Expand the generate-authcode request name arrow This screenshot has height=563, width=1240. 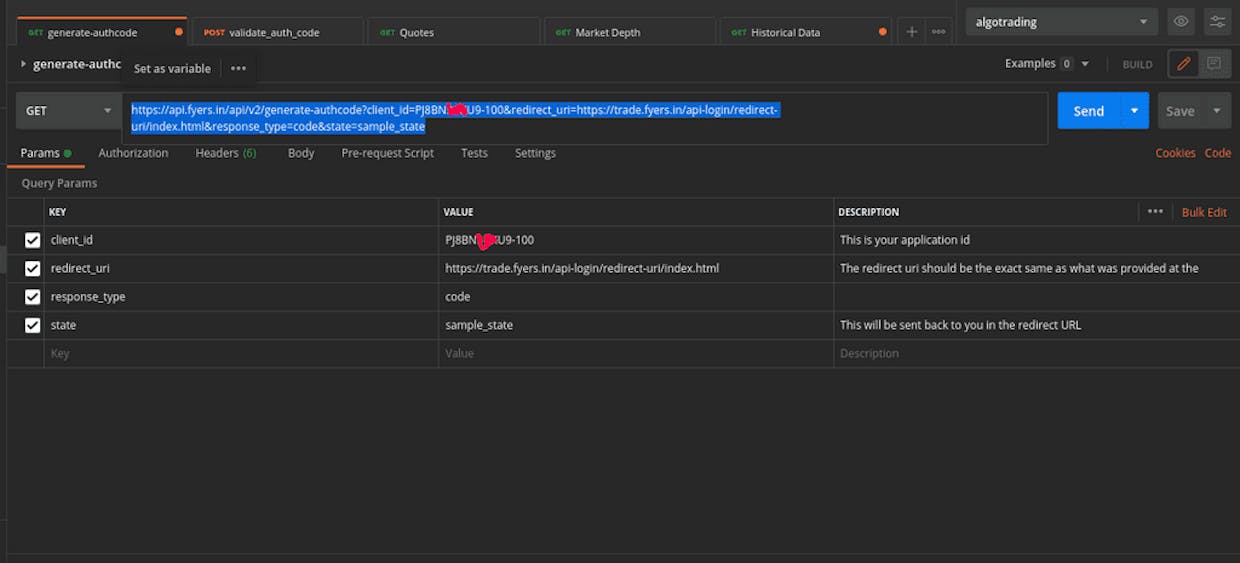[x=23, y=64]
